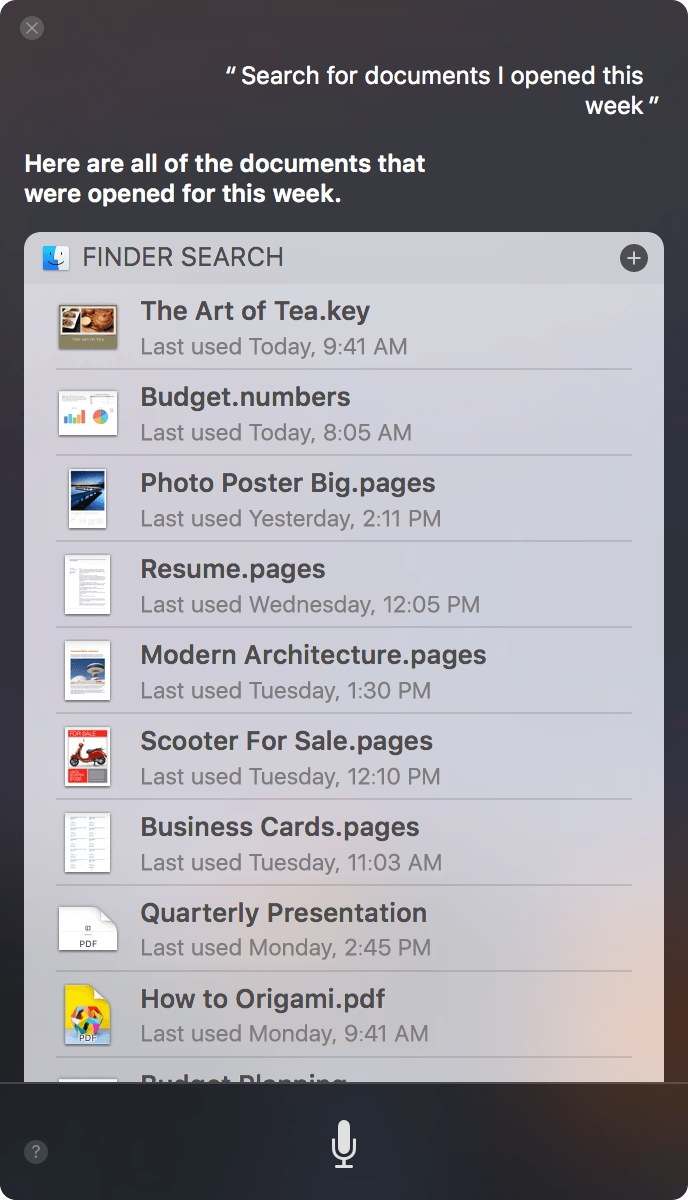This screenshot has width=688, height=1200.
Task: Open the help question mark icon
Action: 36,1152
